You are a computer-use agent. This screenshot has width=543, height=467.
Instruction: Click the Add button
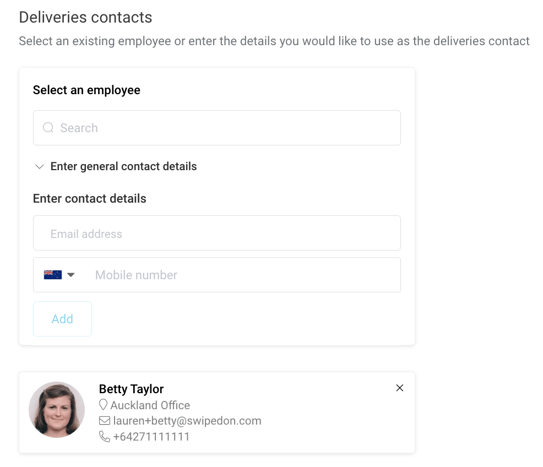click(x=62, y=319)
